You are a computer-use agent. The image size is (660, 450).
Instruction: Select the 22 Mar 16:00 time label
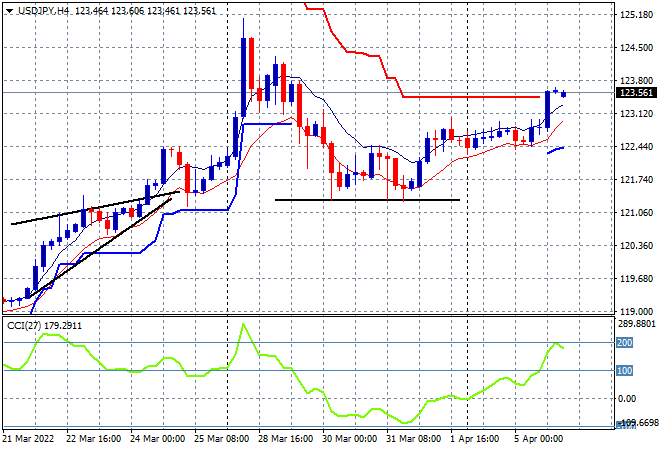pos(94,439)
